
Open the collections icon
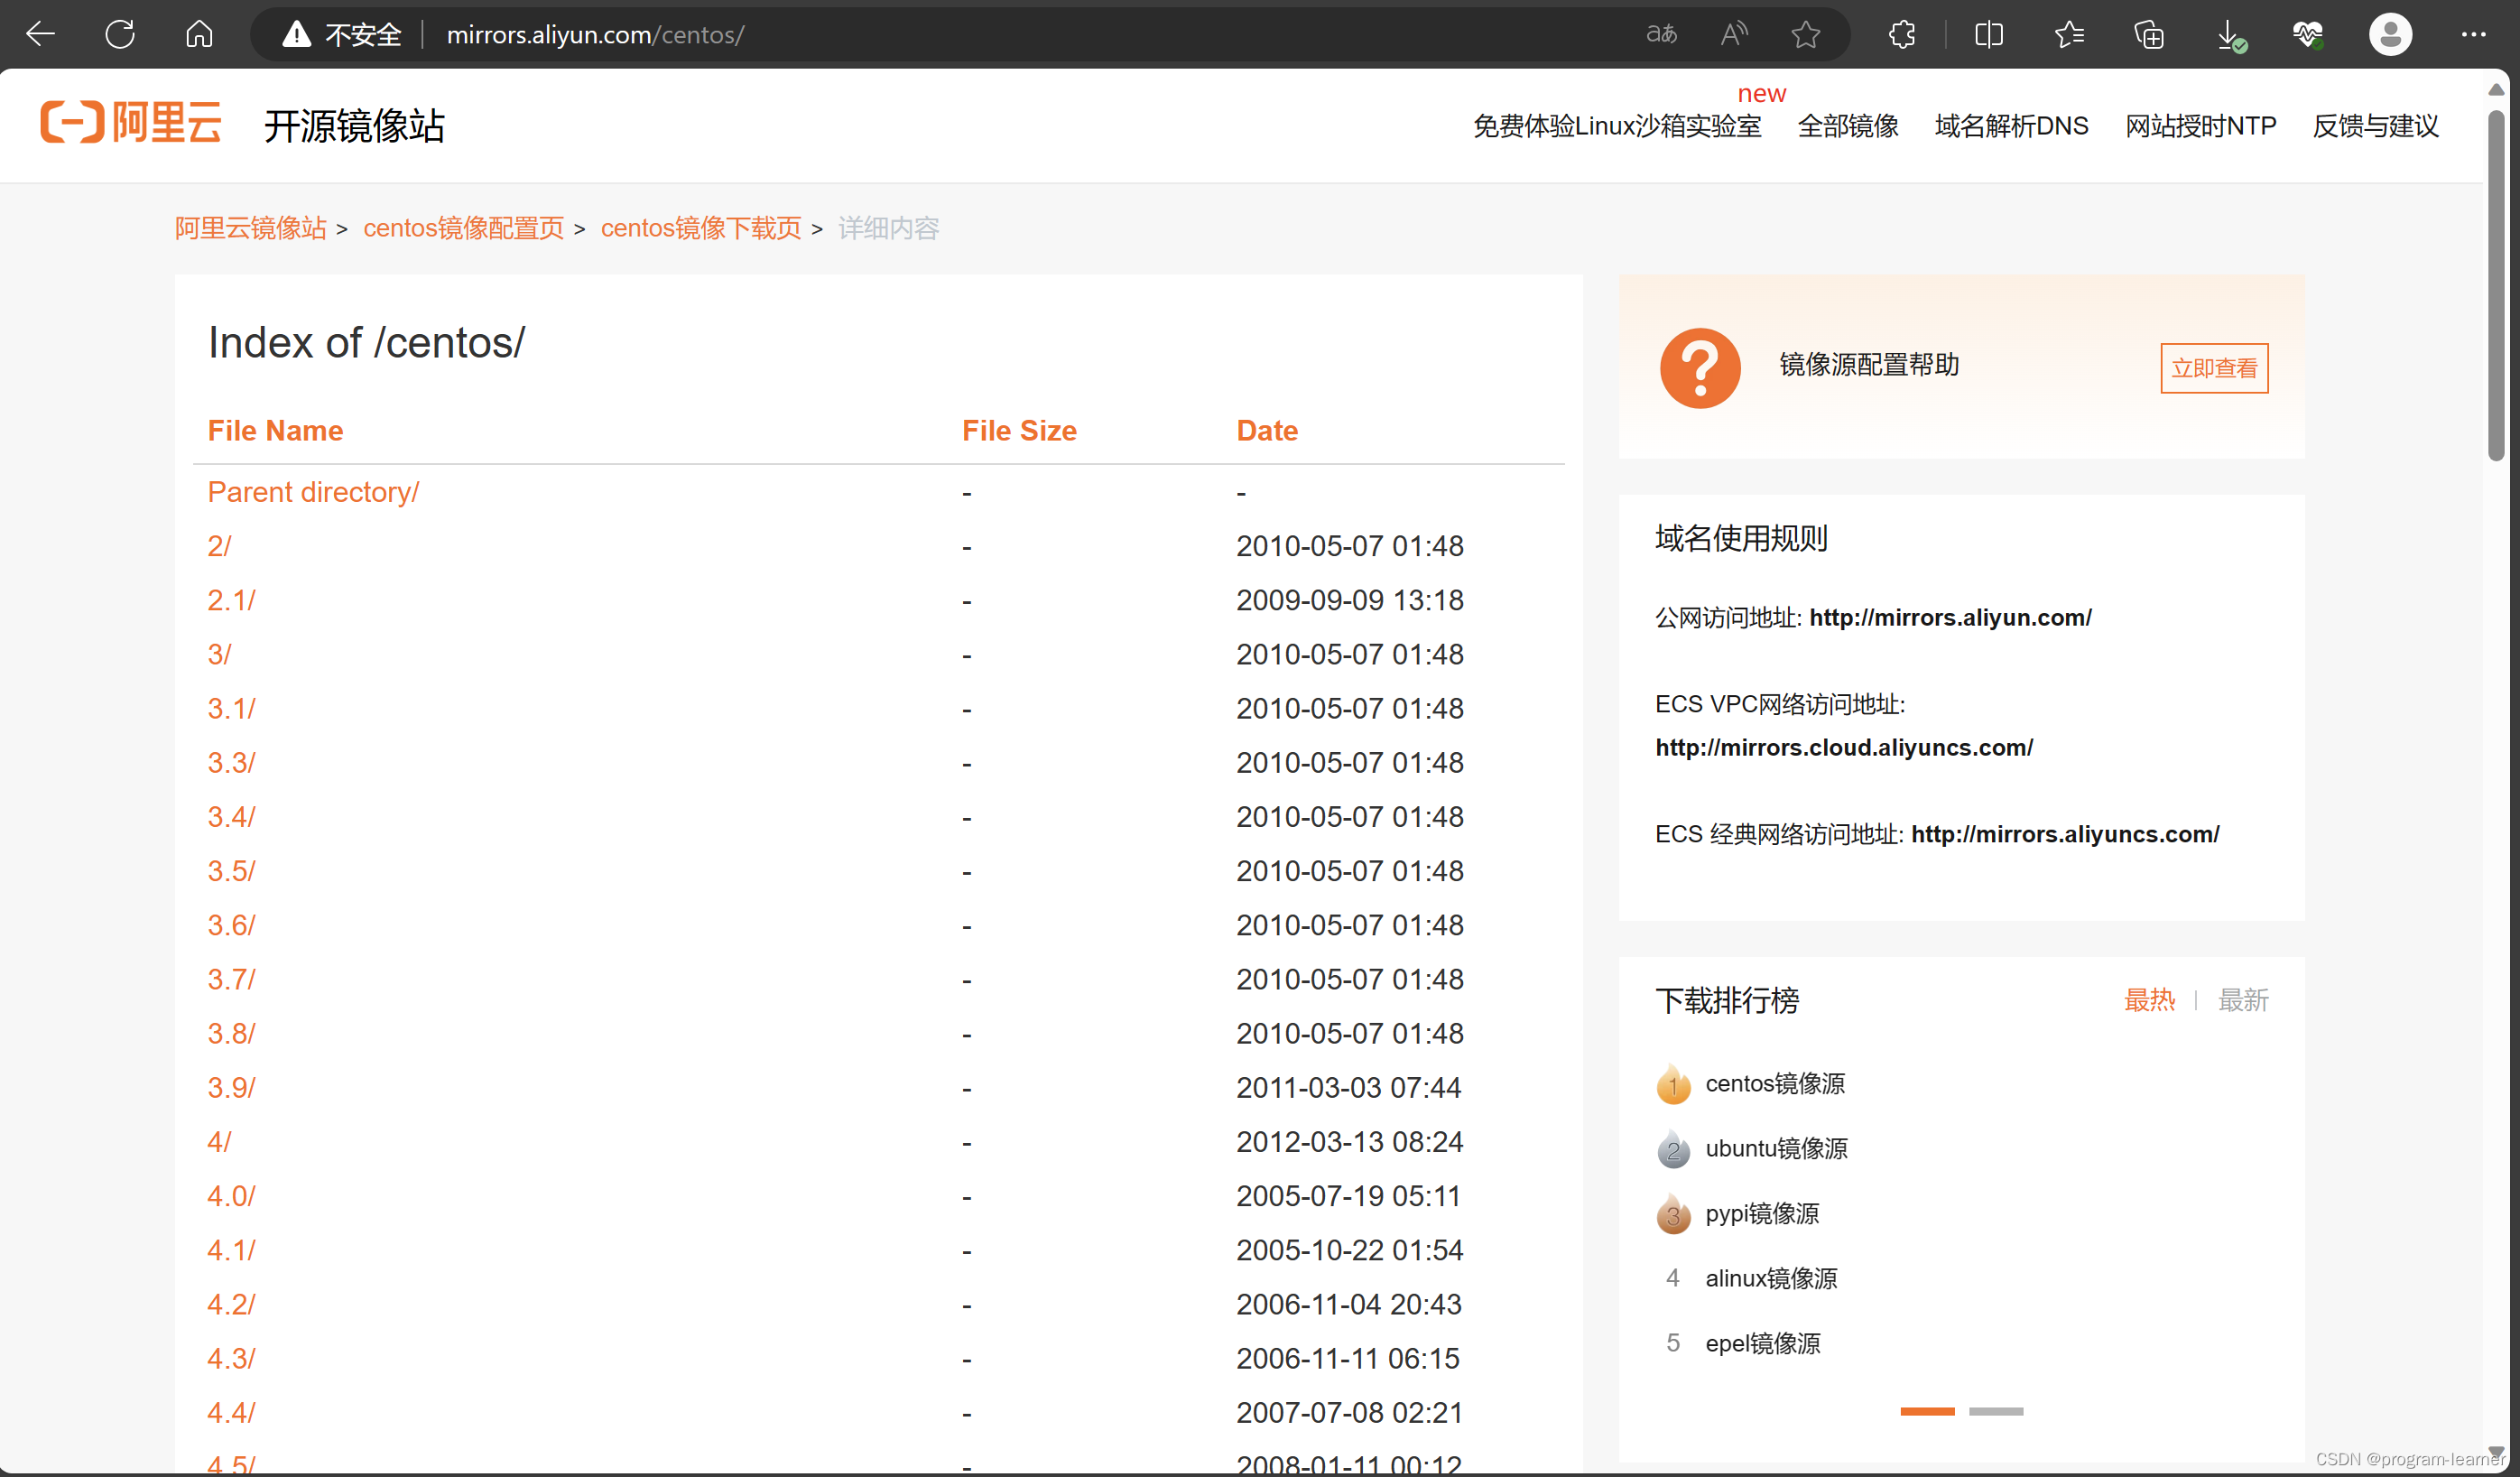2148,34
